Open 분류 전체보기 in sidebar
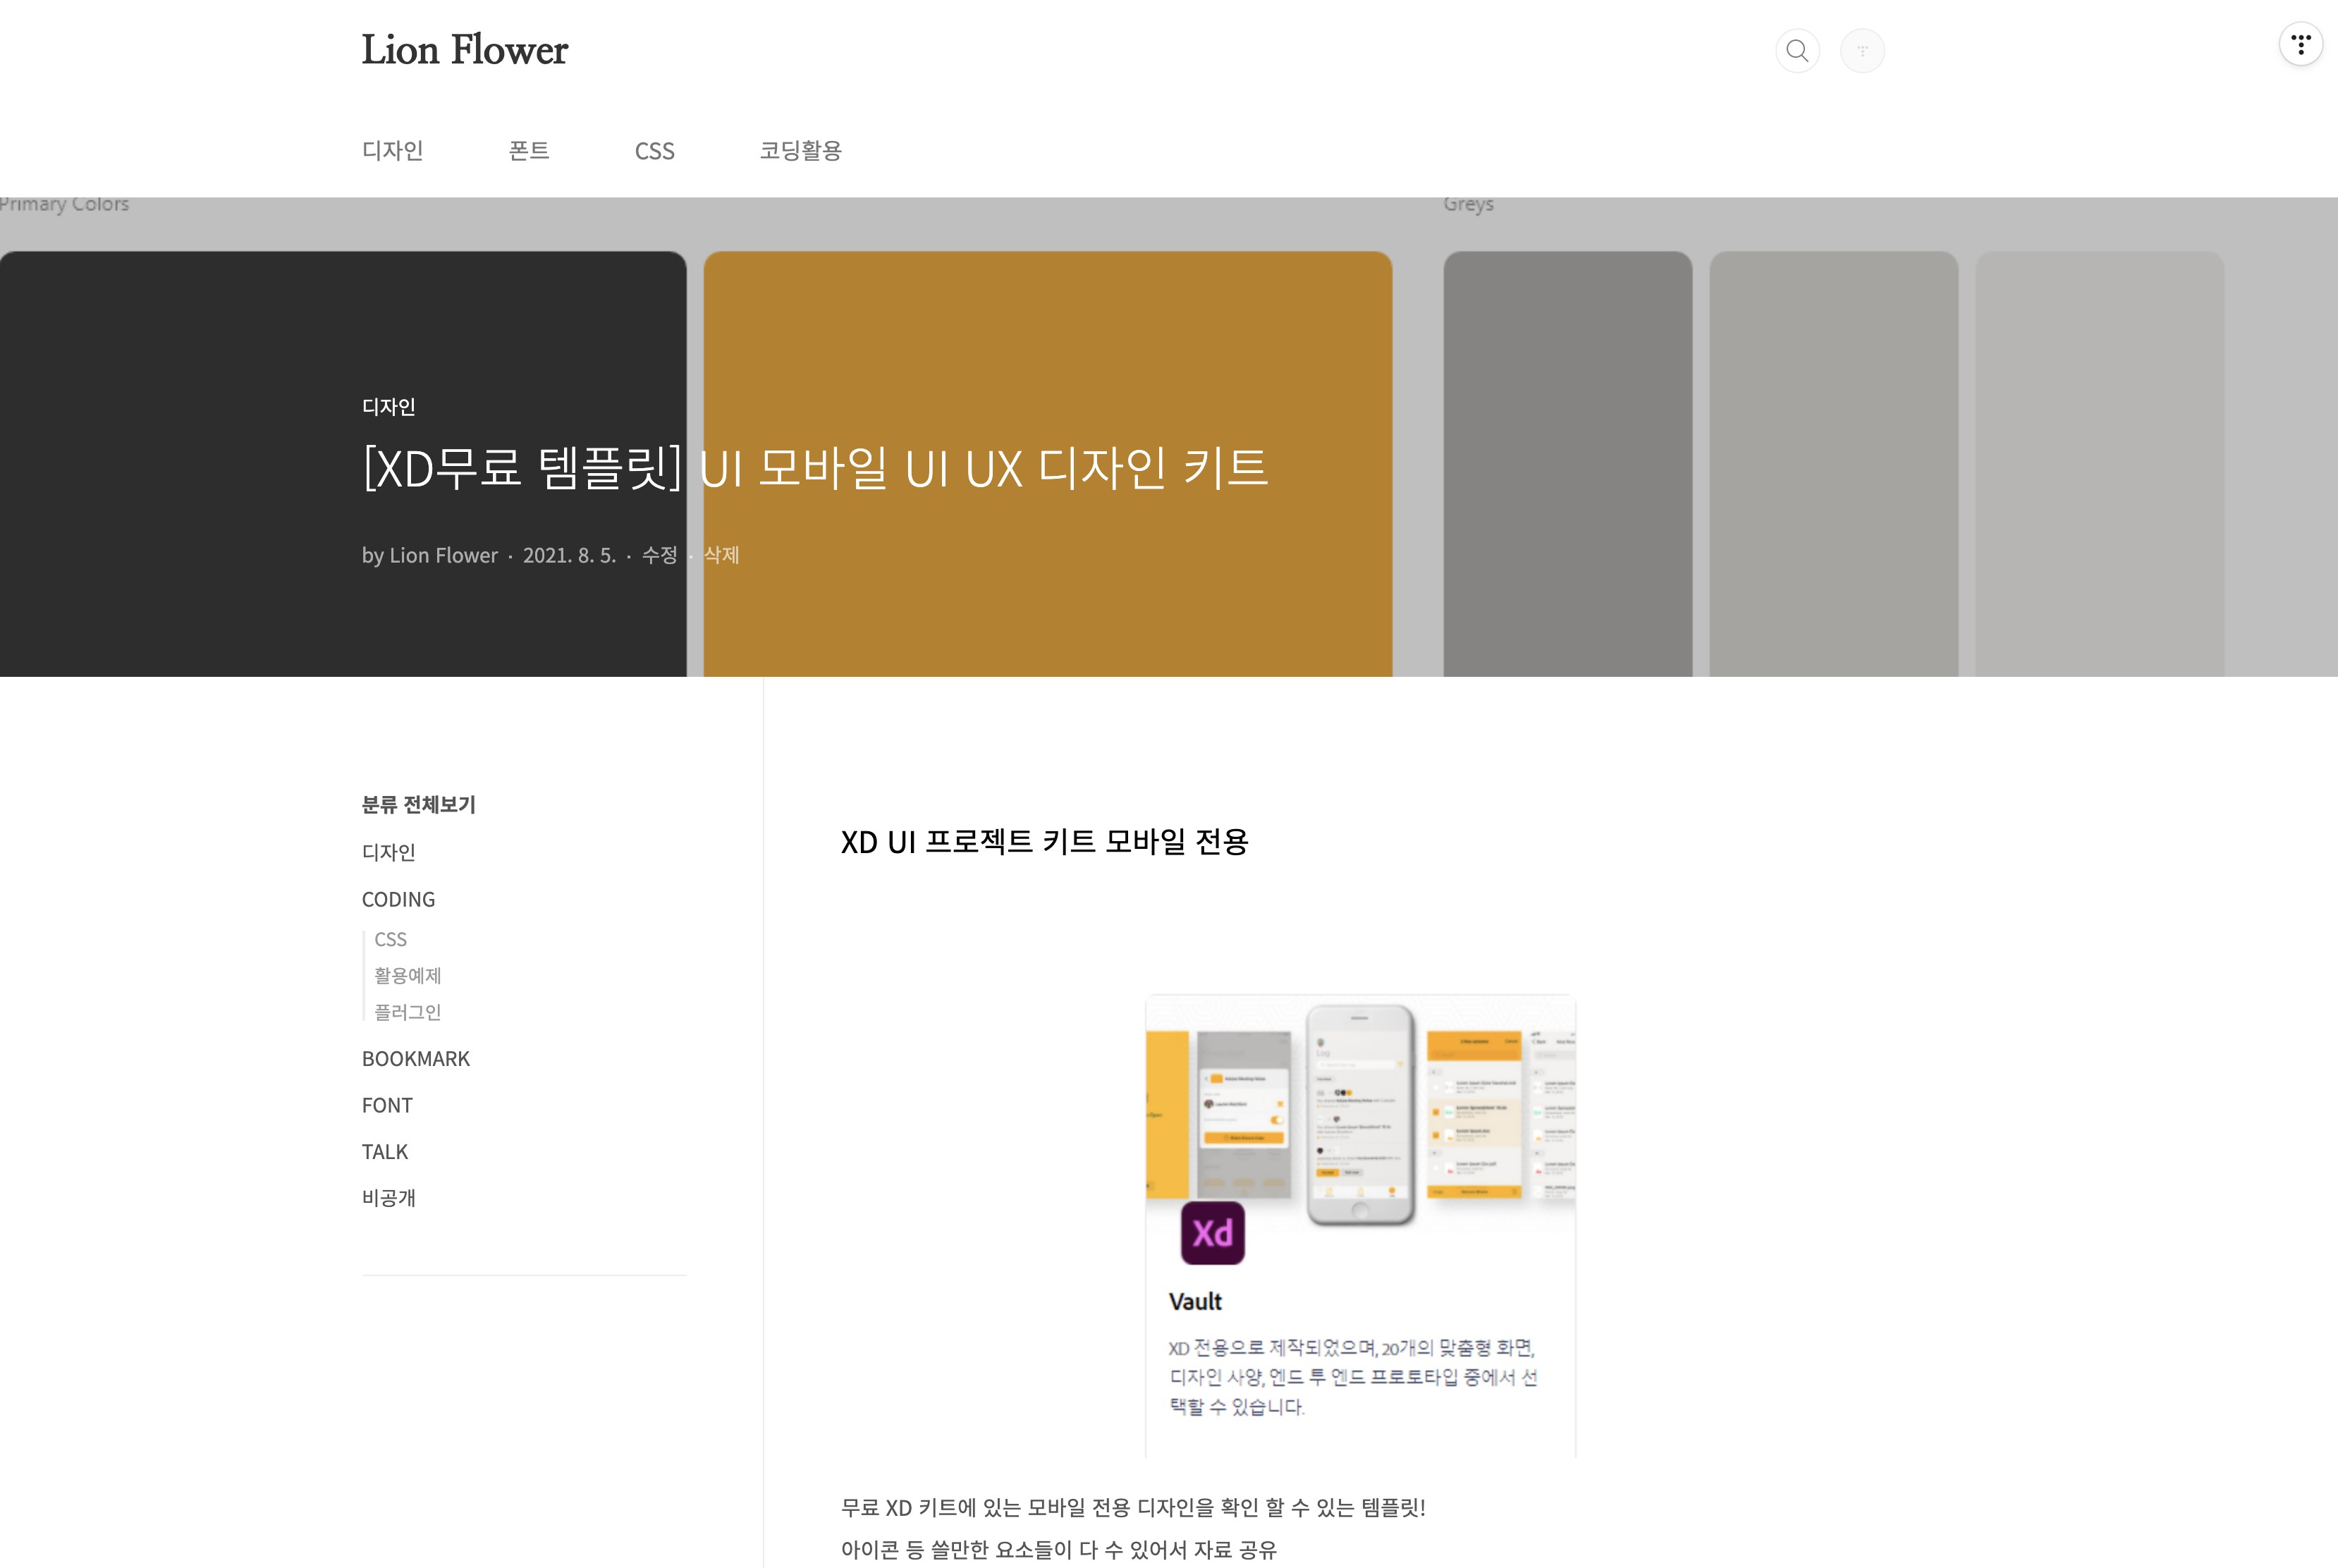Screen dimensions: 2338x1568 418,805
